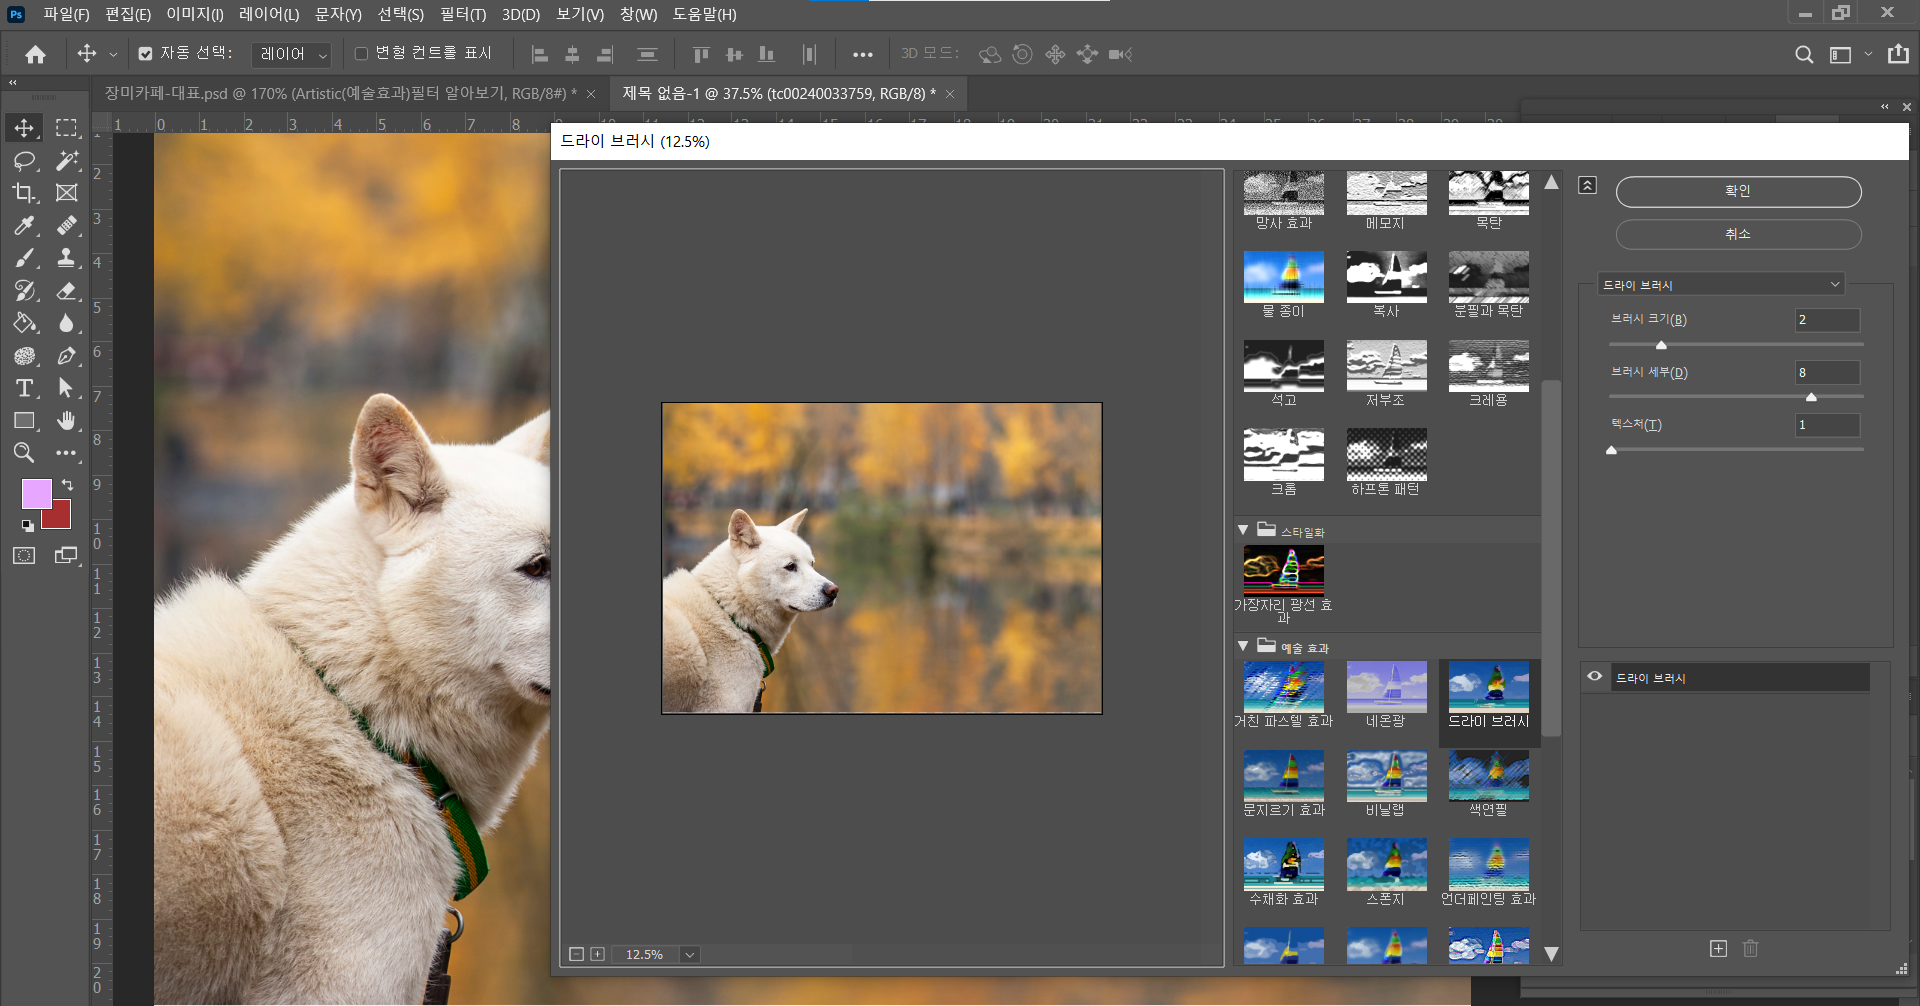1920x1006 pixels.
Task: Enable 변형 컨트롤 표시 checkbox
Action: [x=362, y=54]
